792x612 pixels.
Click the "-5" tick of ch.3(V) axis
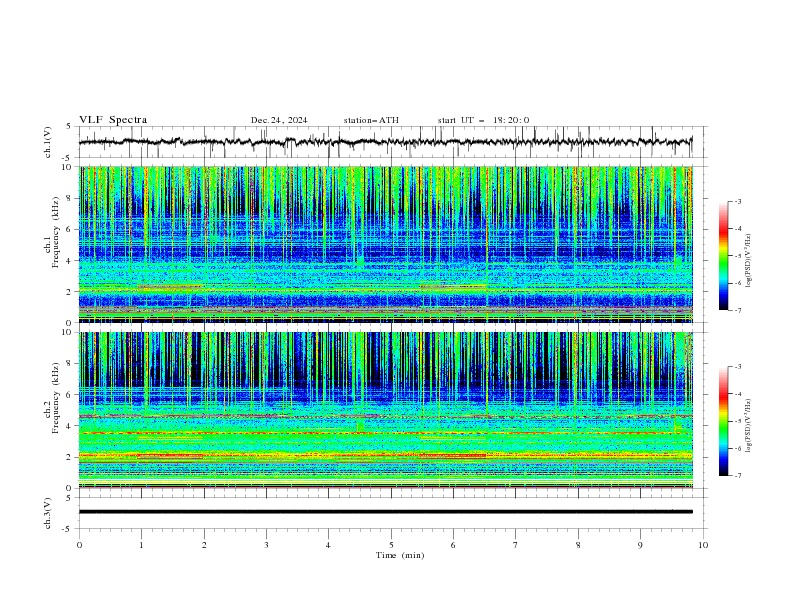click(68, 529)
